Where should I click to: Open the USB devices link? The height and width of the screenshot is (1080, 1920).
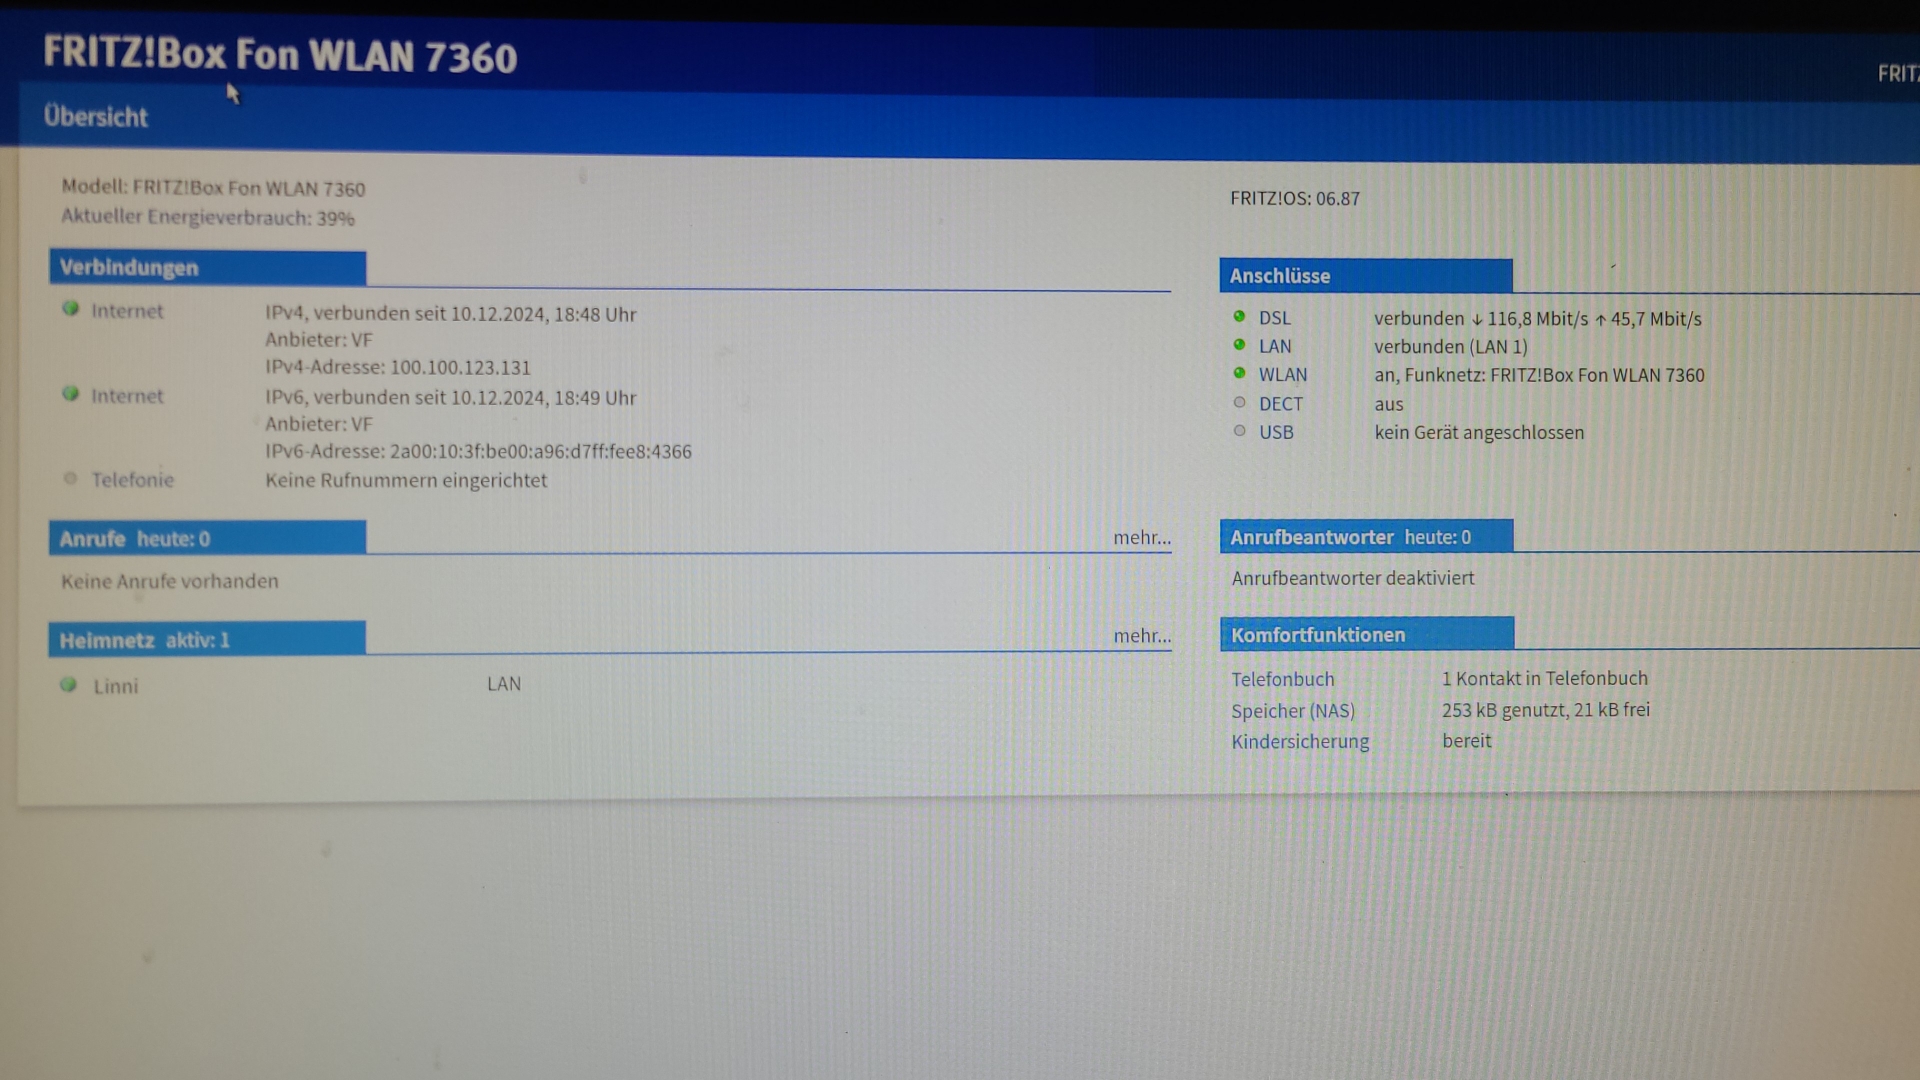click(x=1276, y=433)
